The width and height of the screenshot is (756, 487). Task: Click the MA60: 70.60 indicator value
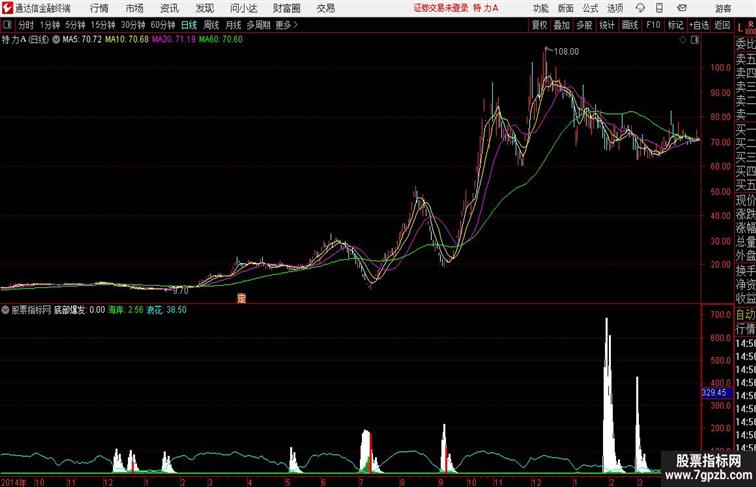[221, 40]
